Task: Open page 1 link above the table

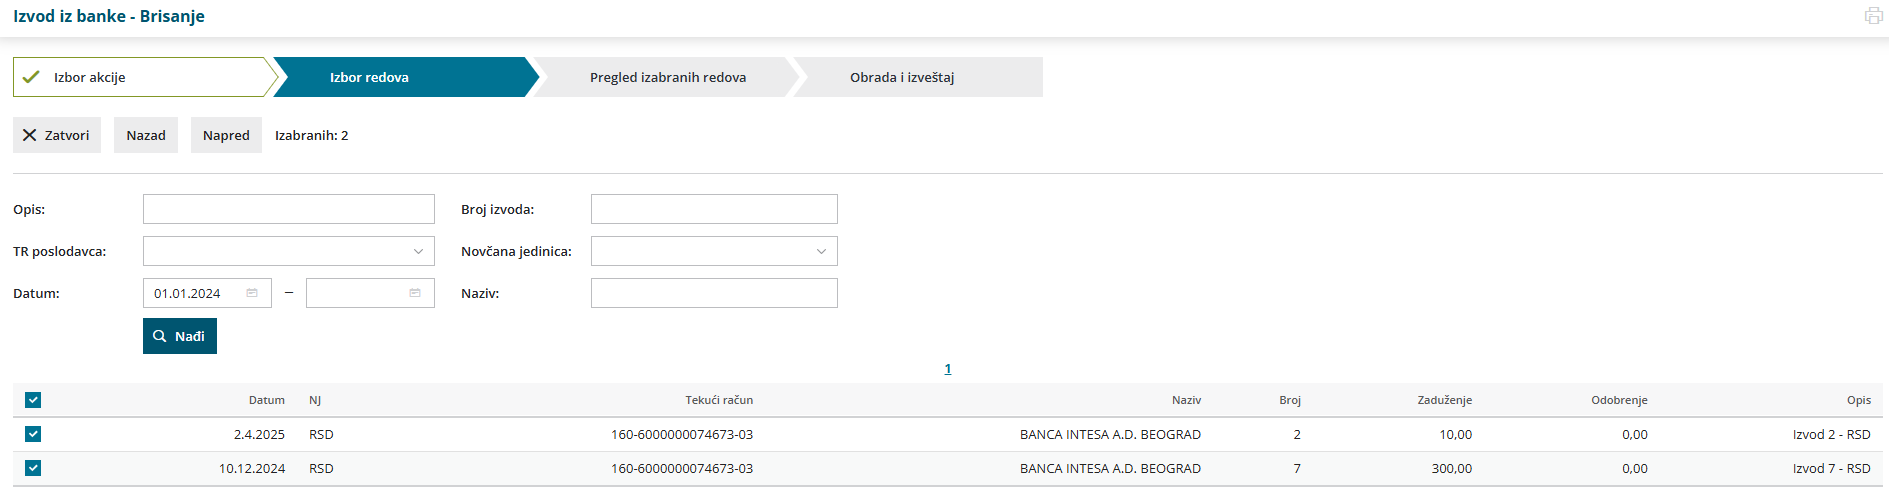Action: point(948,369)
